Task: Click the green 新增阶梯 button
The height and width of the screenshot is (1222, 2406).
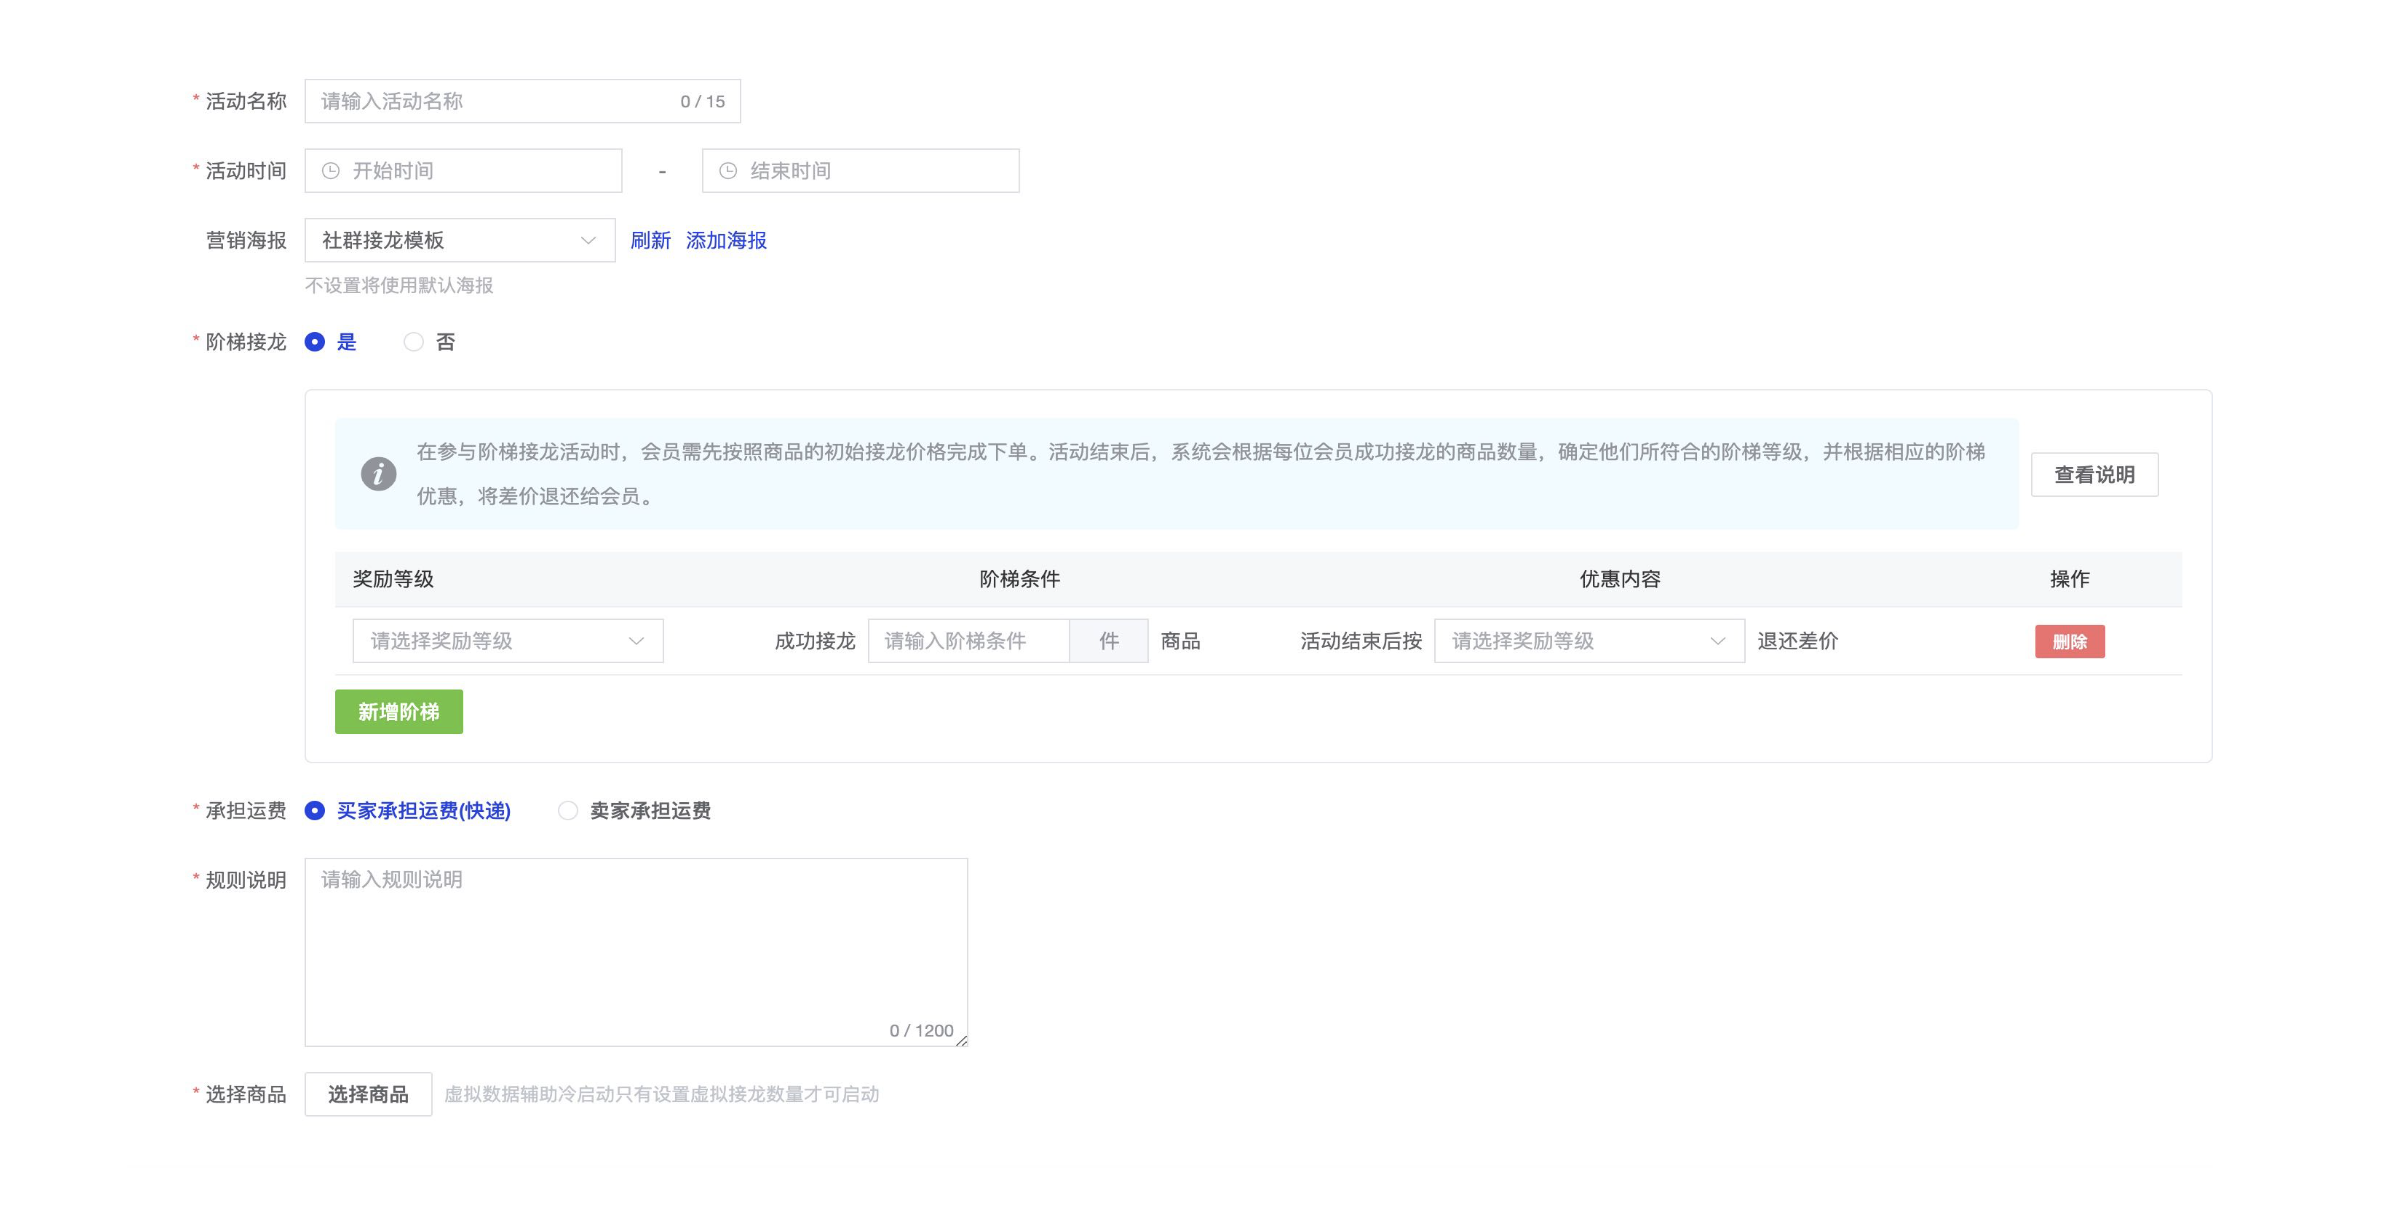Action: tap(398, 711)
